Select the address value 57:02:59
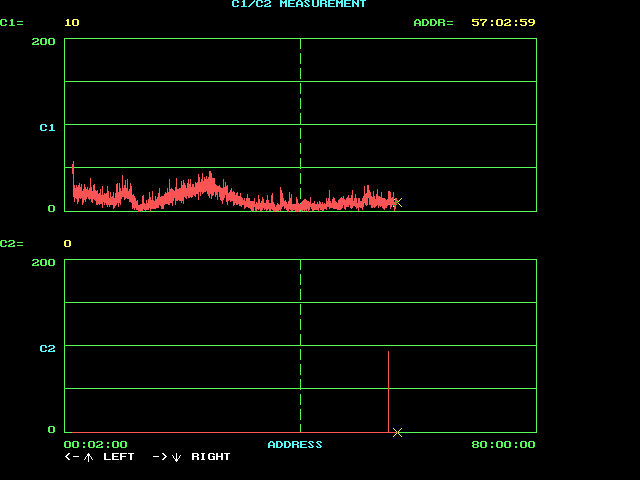 pyautogui.click(x=503, y=23)
